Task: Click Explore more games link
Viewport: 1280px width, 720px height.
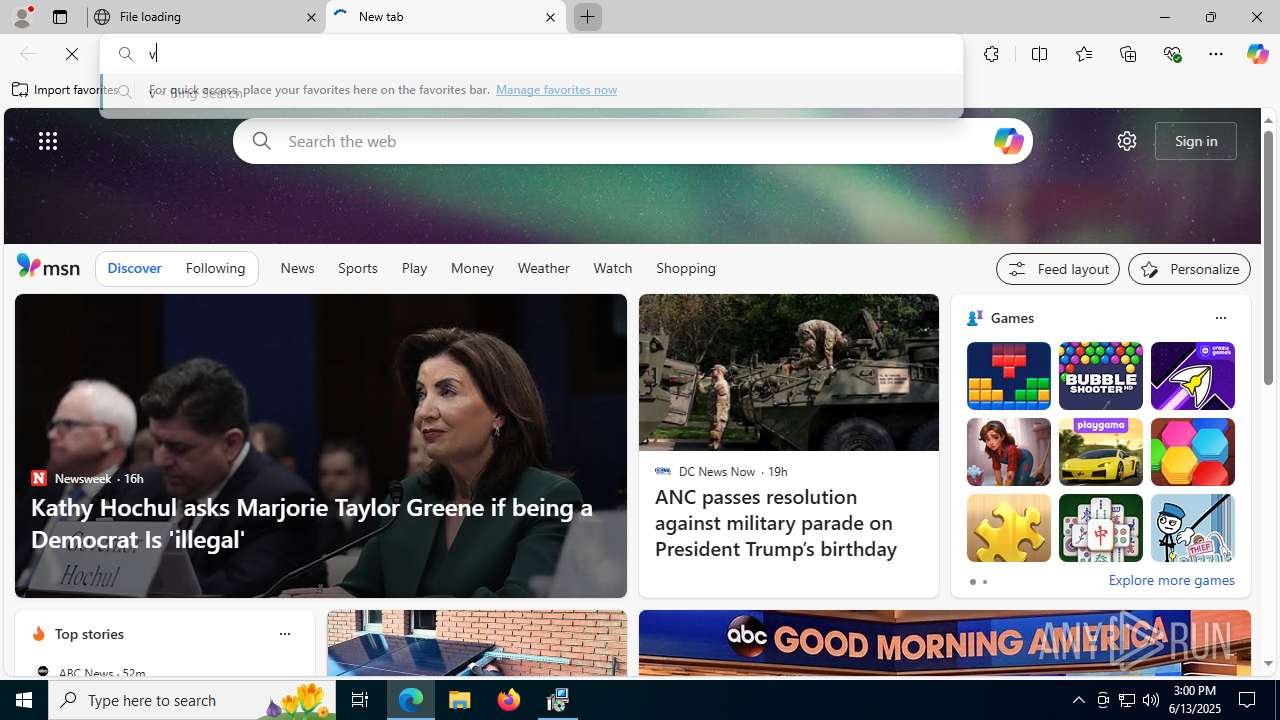Action: [x=1171, y=581]
